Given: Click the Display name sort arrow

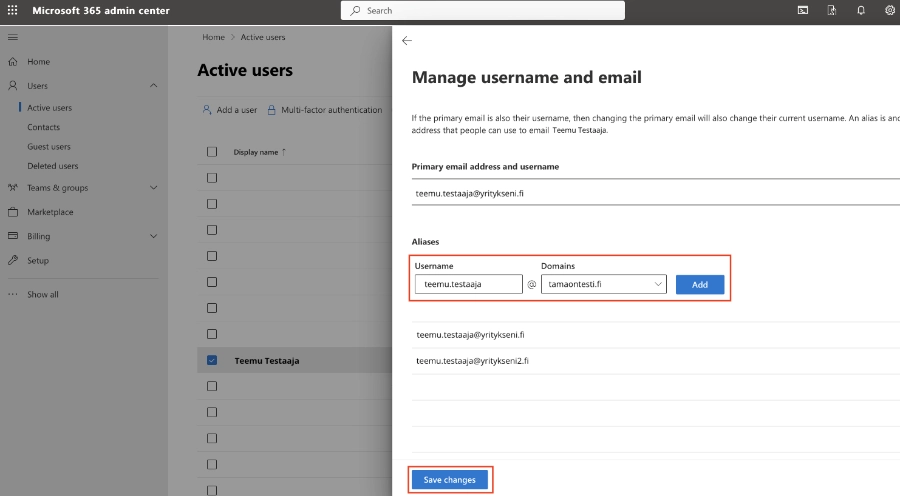Looking at the screenshot, I should coord(284,152).
